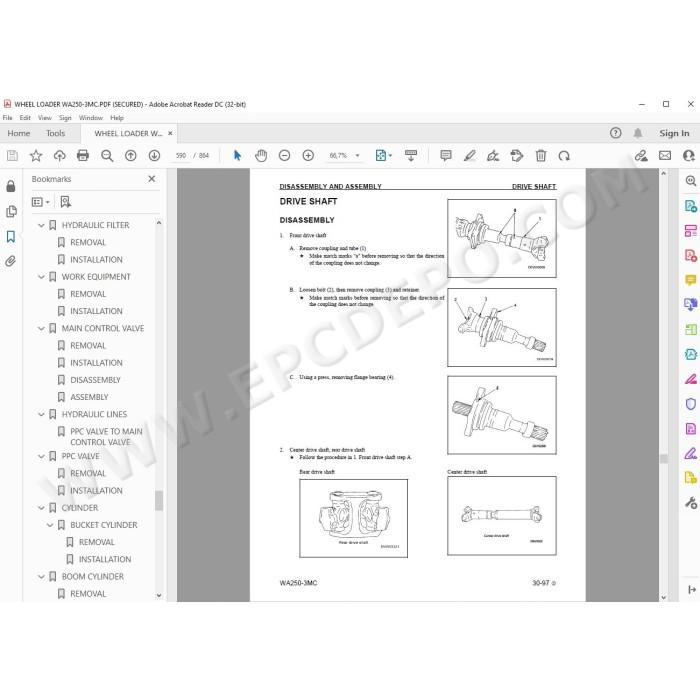Open the Sign document icon
This screenshot has width=700, height=700.
[x=493, y=155]
